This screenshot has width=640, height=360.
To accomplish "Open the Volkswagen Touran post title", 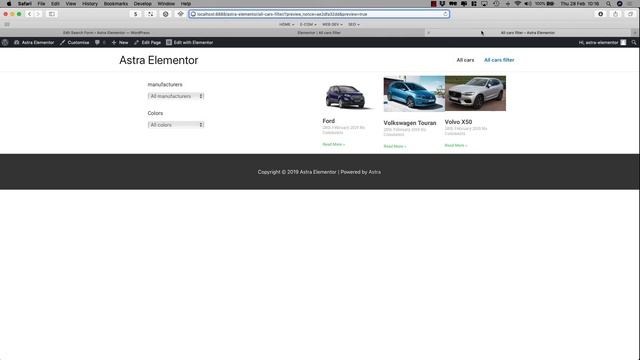I will coord(410,123).
